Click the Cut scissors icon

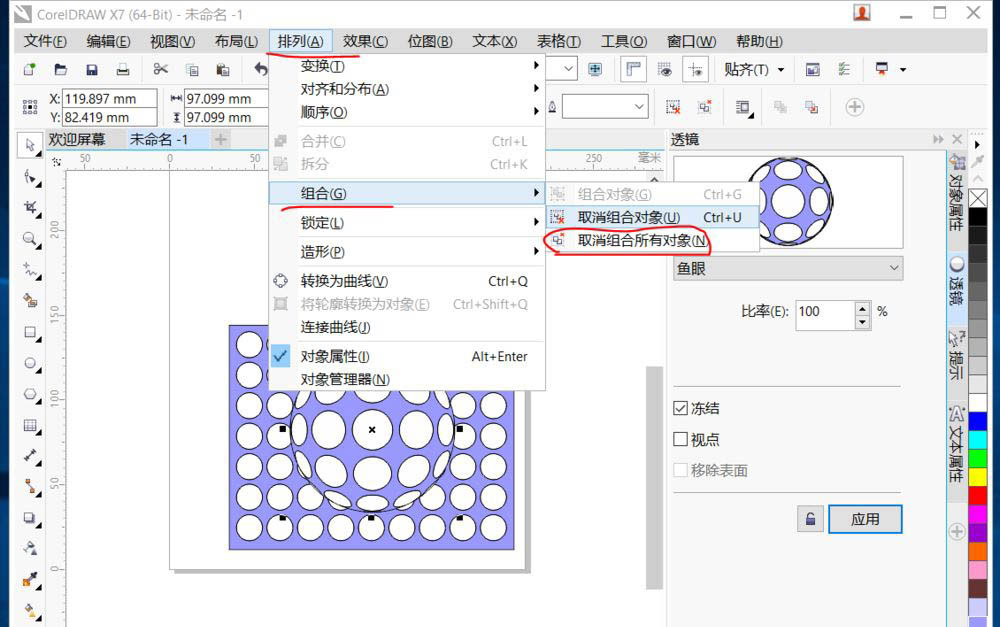pos(160,69)
